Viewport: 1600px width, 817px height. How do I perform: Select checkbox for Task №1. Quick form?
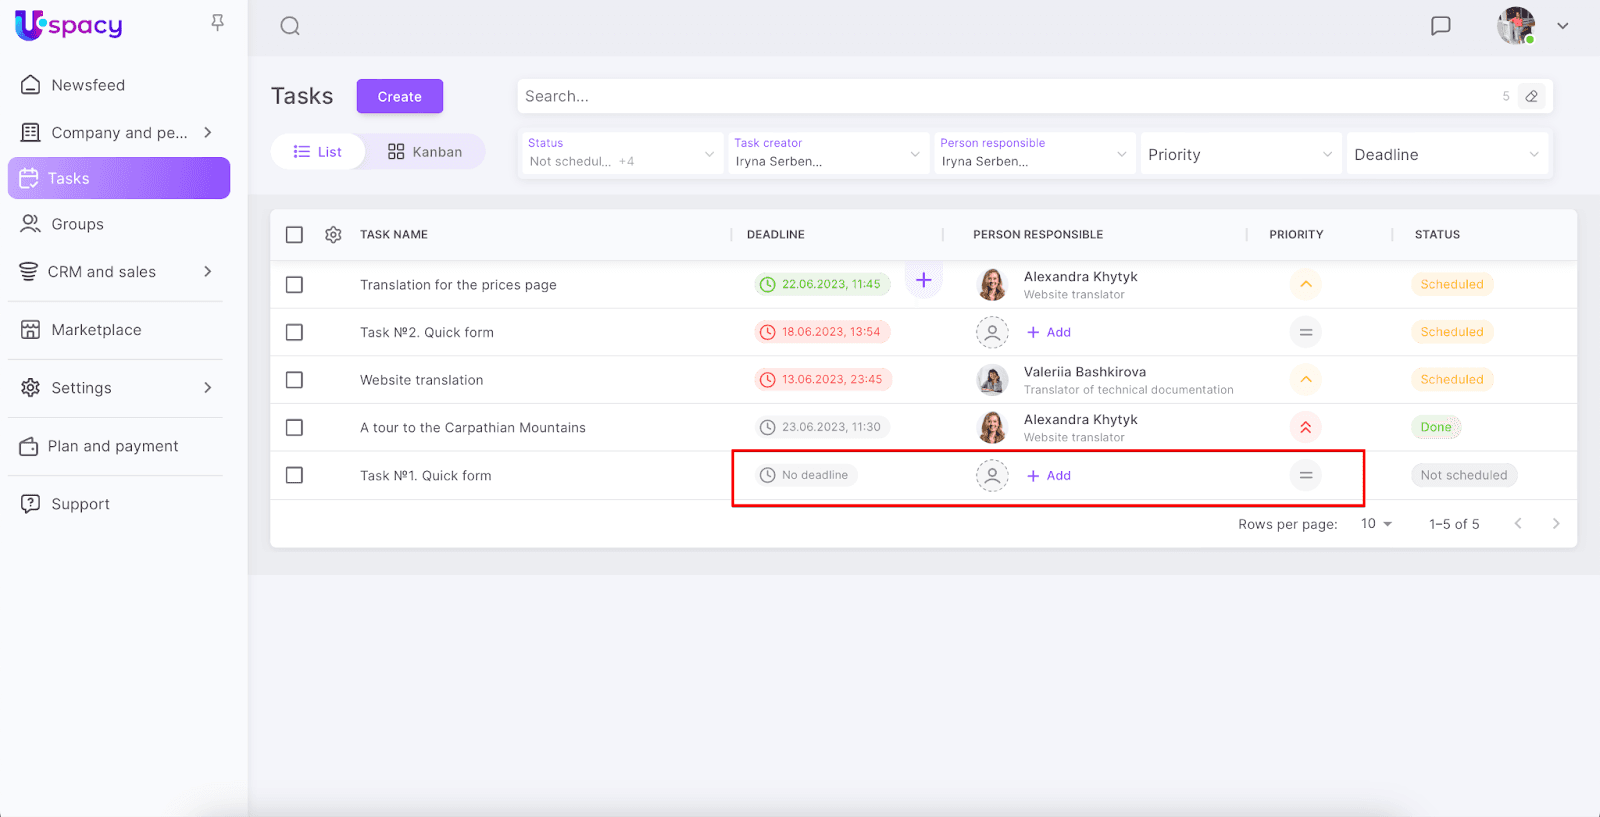coord(294,476)
